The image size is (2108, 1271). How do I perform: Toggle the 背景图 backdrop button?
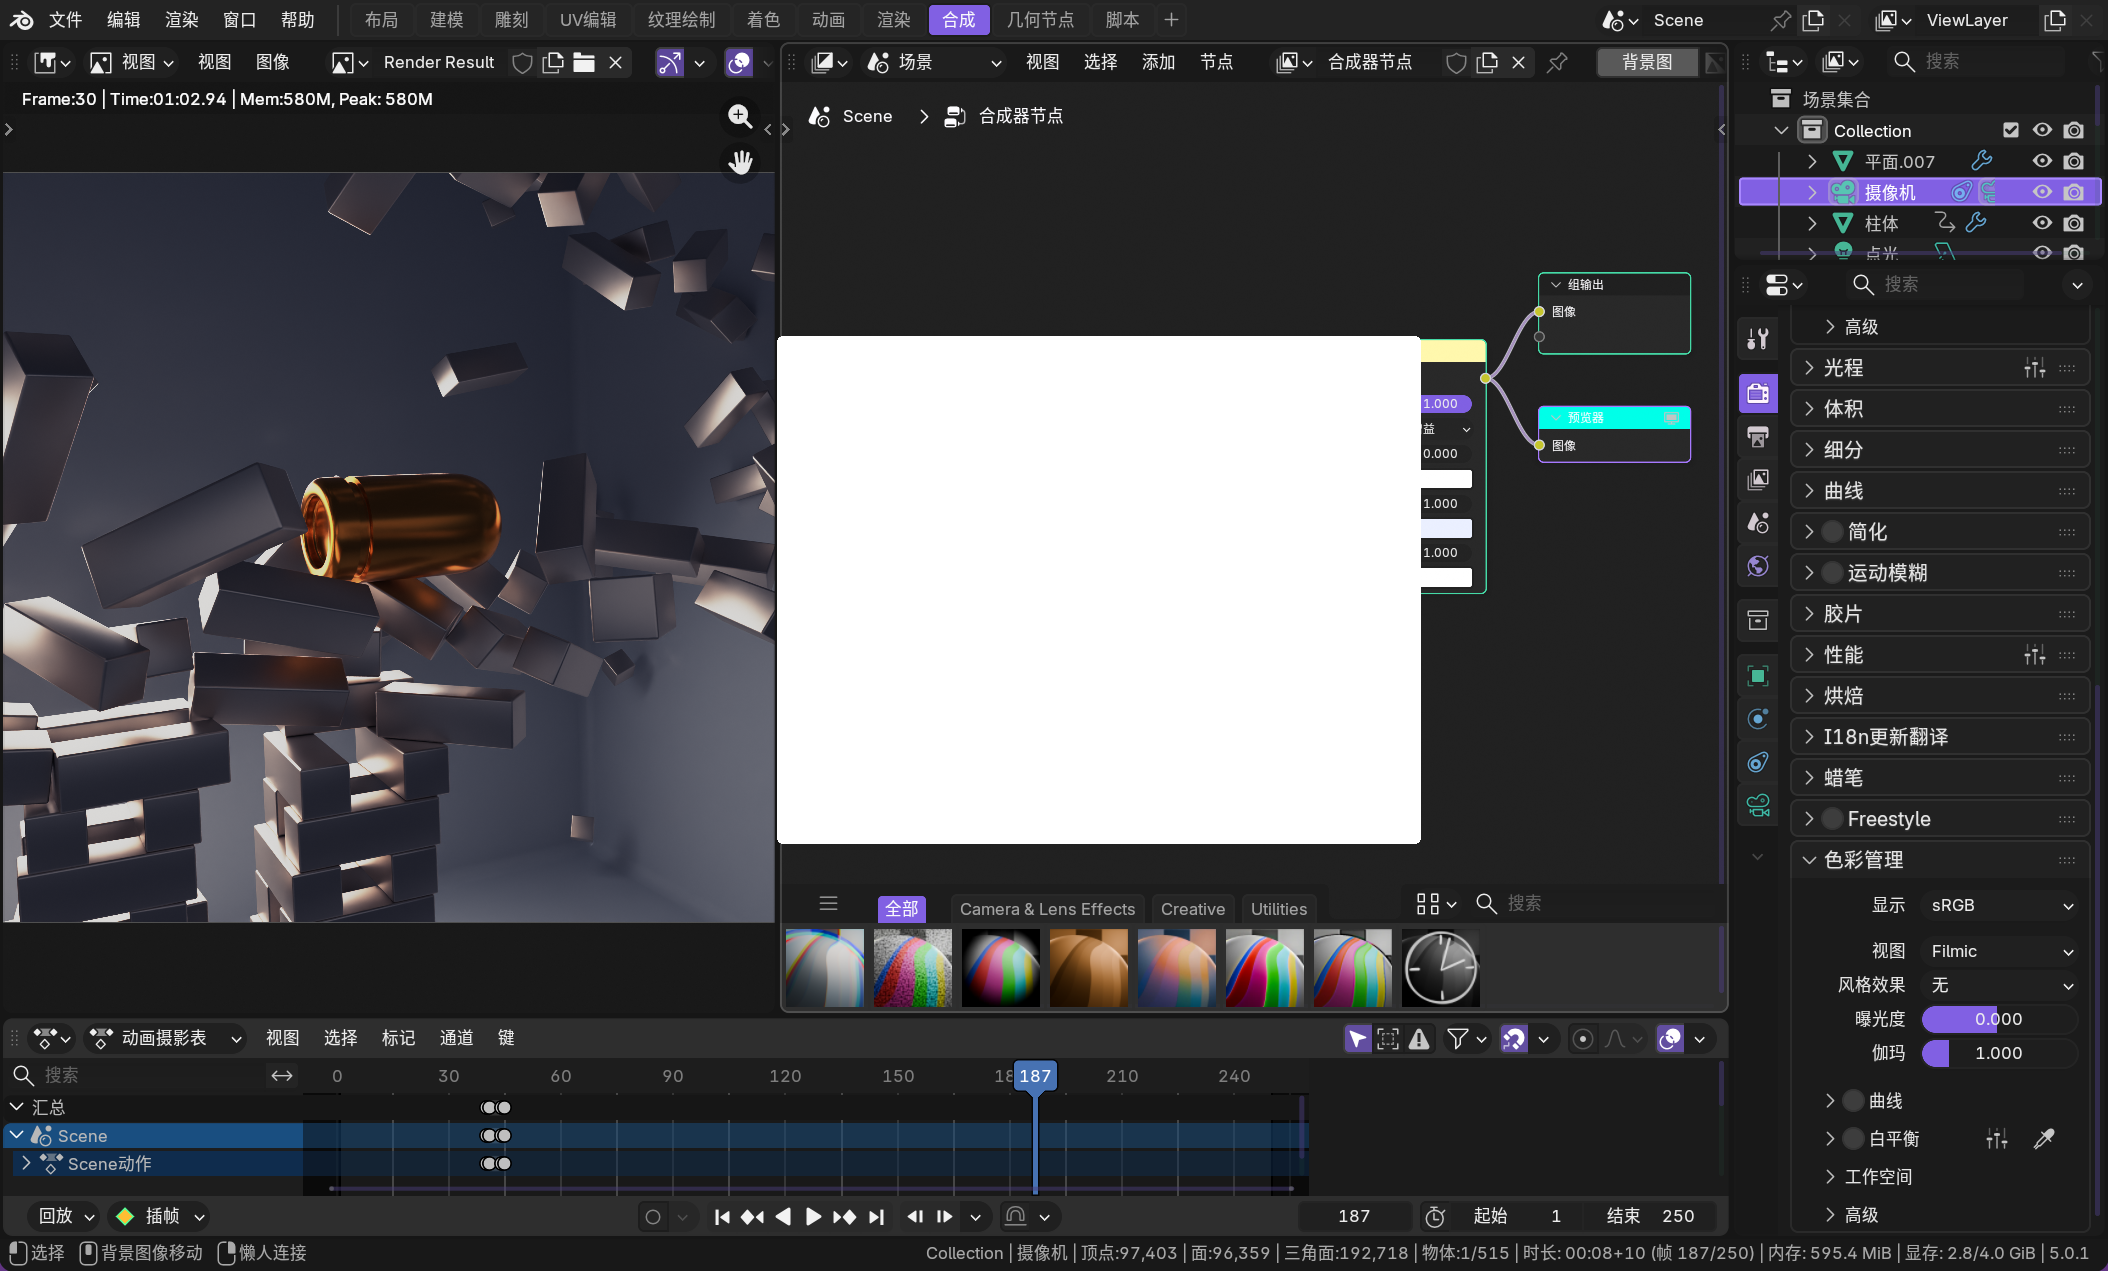coord(1646,62)
